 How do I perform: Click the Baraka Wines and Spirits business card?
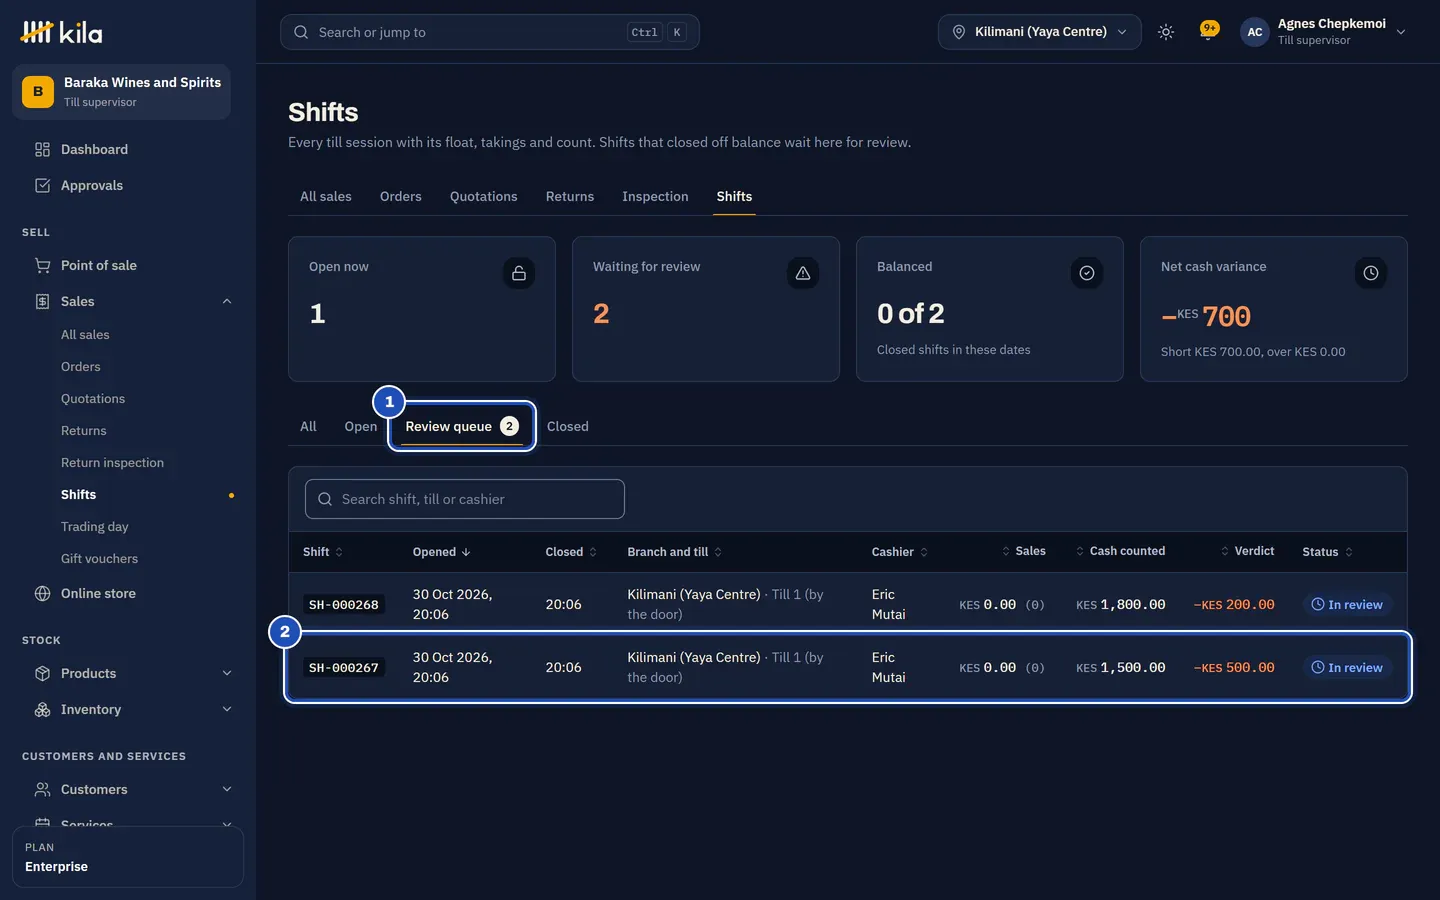(121, 92)
